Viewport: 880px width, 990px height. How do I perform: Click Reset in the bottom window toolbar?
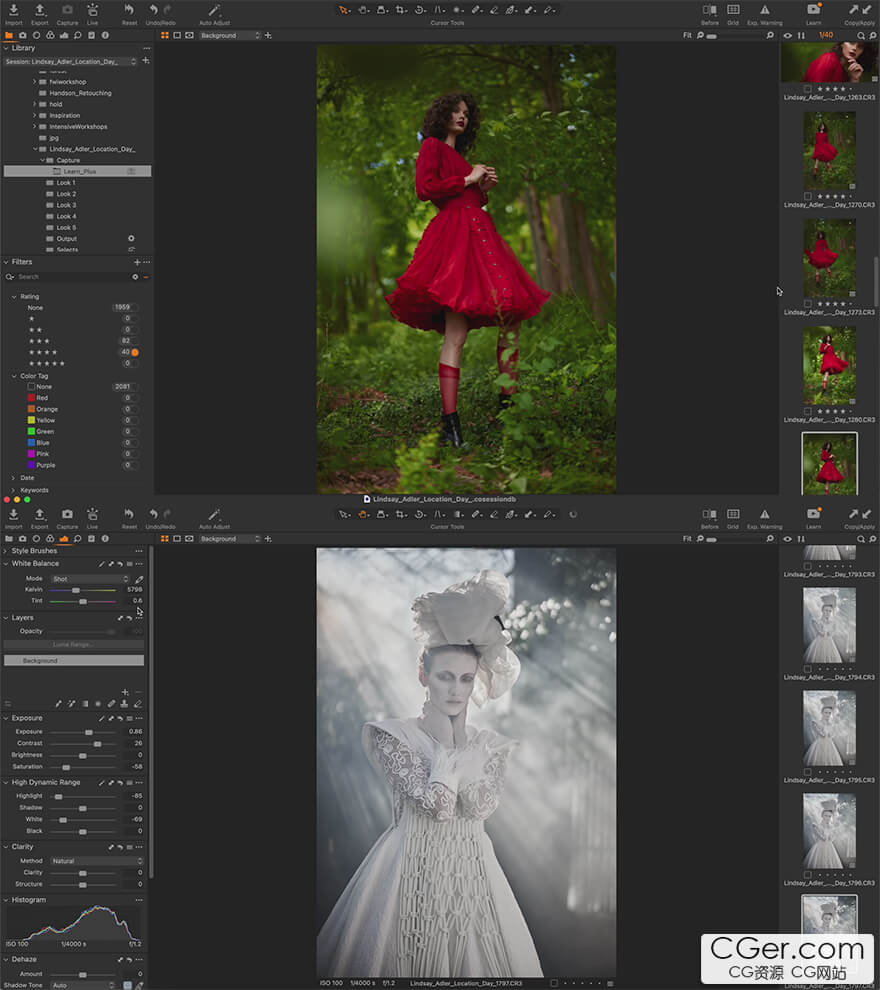coord(129,518)
